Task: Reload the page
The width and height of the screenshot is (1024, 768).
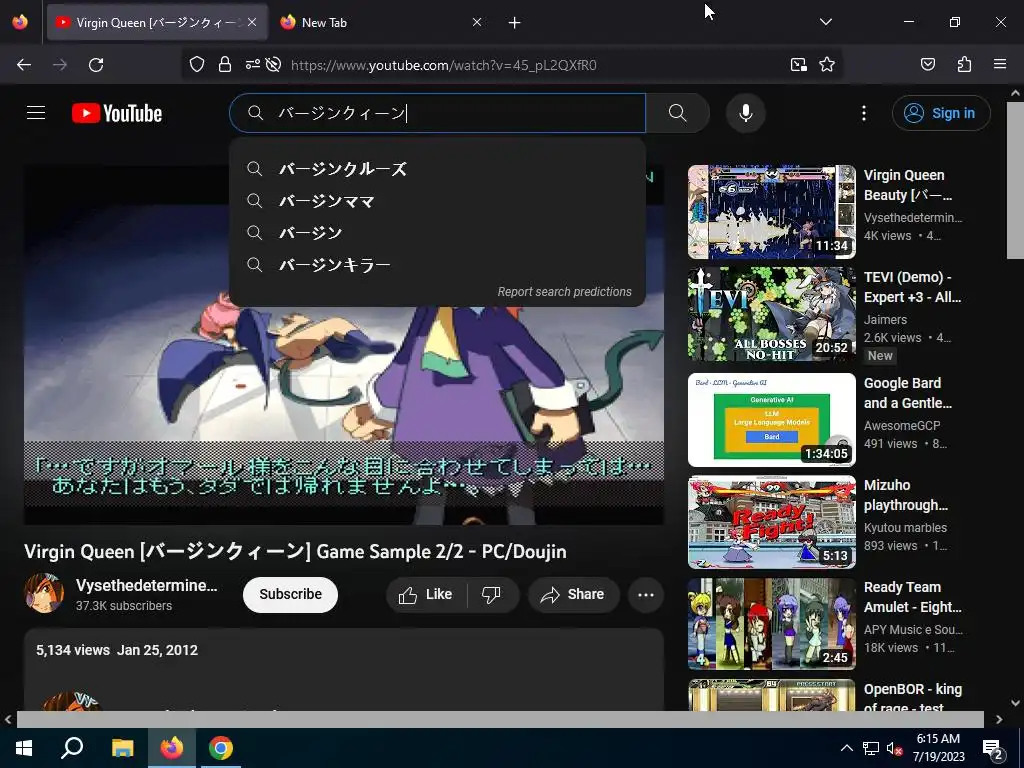Action: 96,65
